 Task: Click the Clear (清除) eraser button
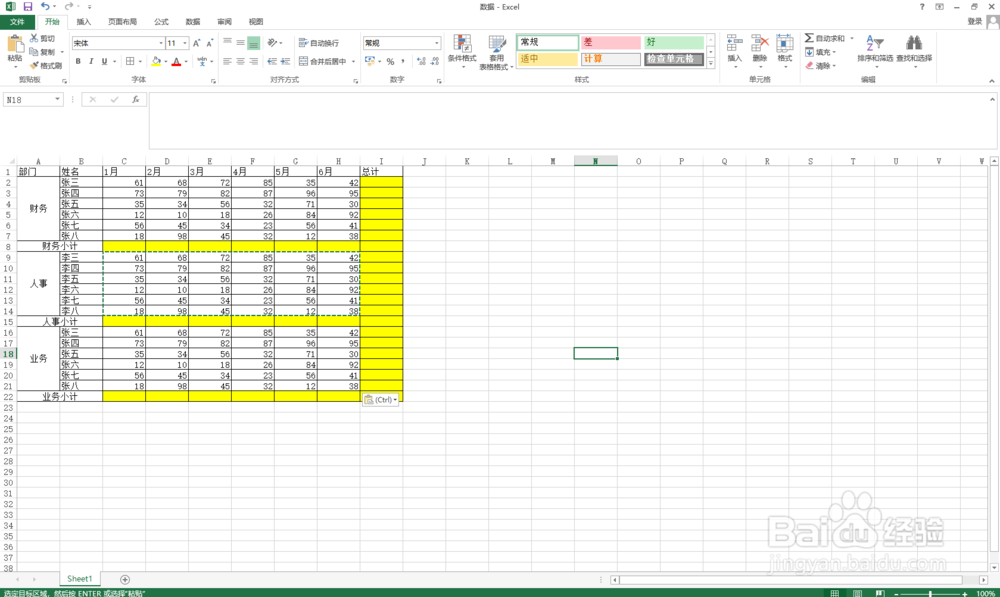820,65
